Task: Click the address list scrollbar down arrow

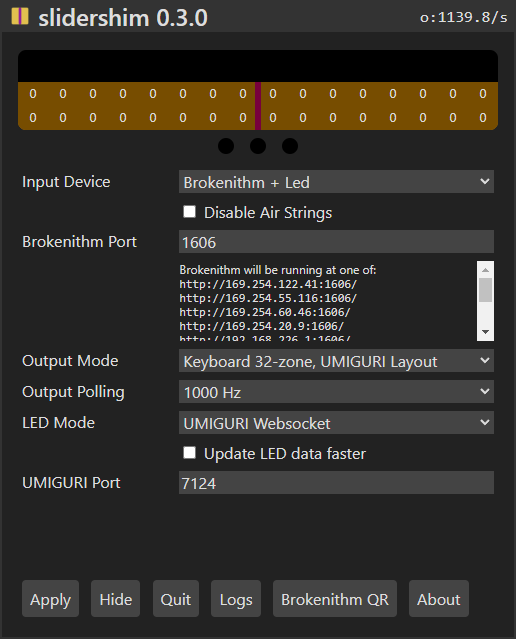Action: (485, 332)
